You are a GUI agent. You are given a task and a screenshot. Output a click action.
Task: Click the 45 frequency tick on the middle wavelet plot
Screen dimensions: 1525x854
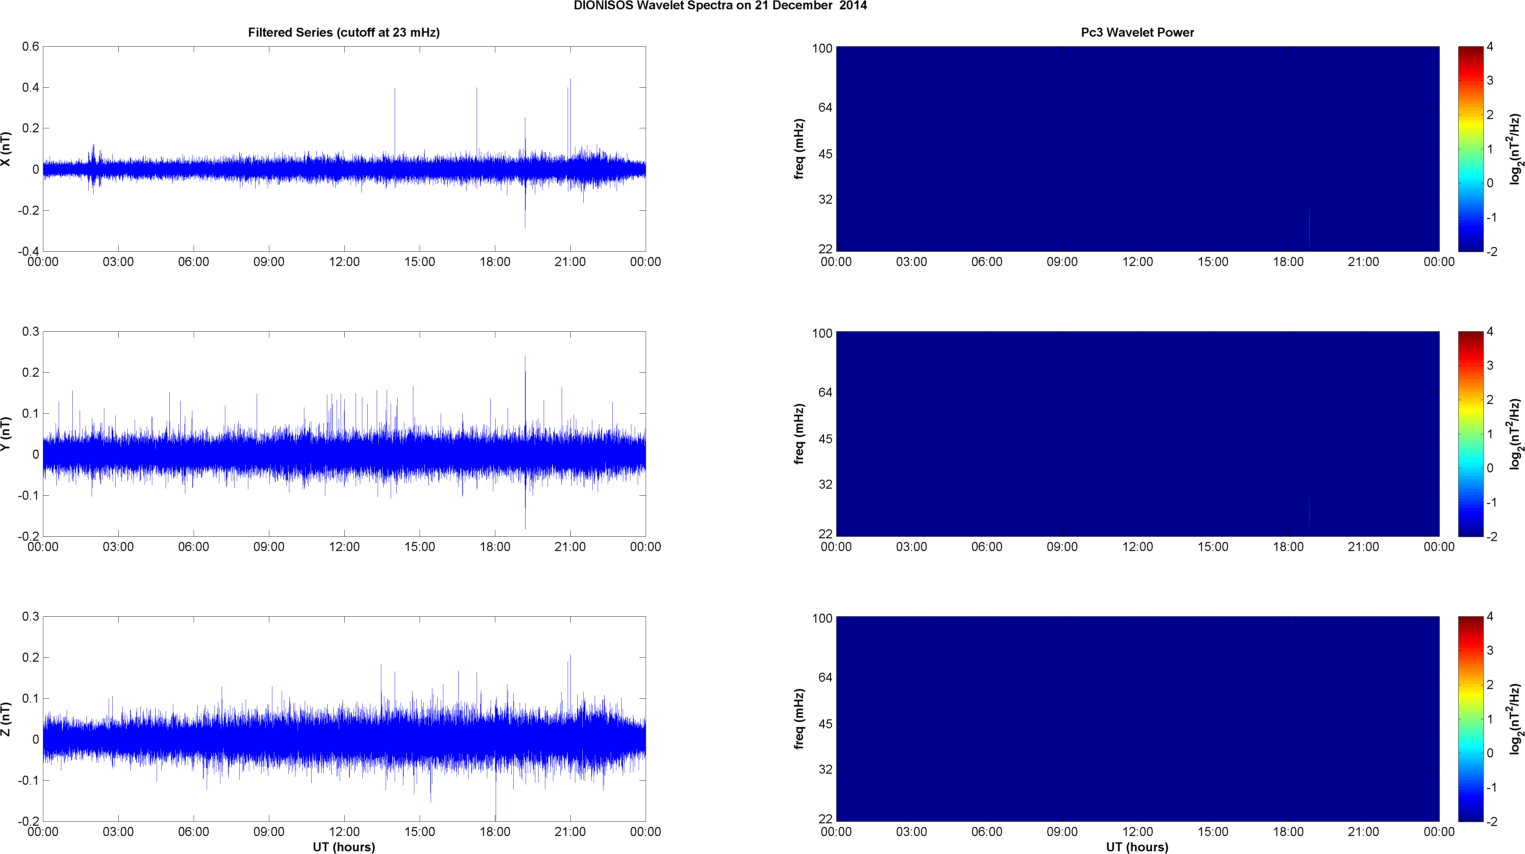coord(826,439)
